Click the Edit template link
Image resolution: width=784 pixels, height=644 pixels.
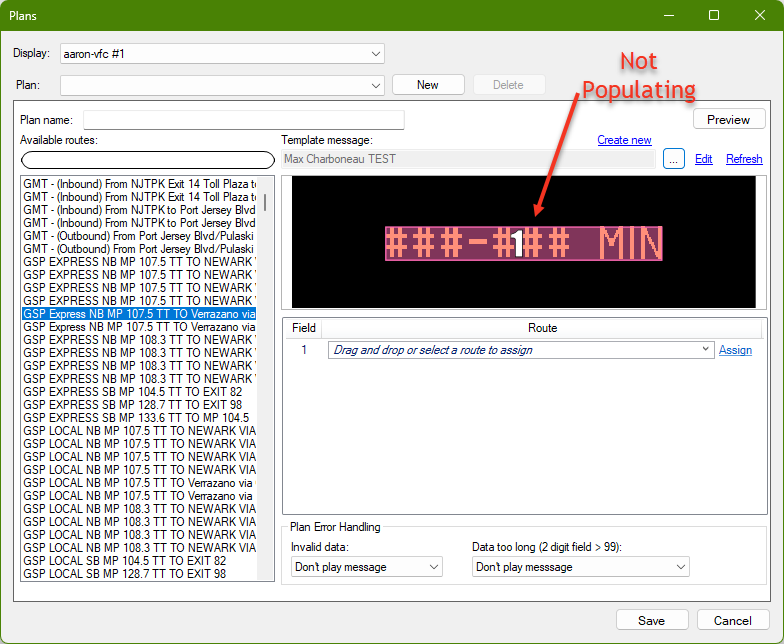704,159
